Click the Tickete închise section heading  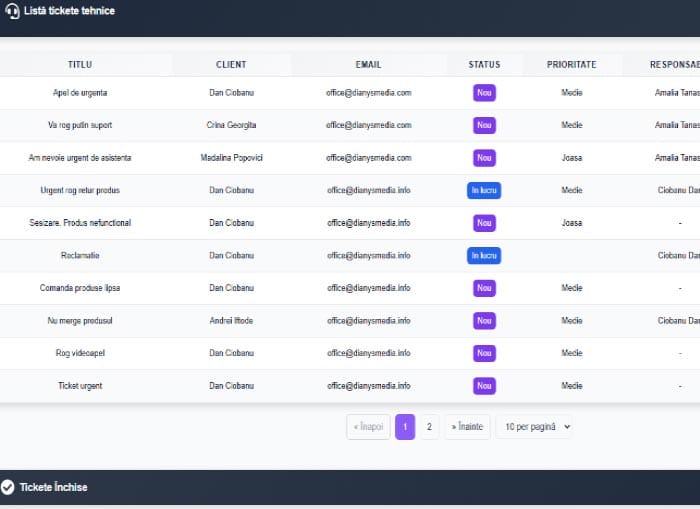click(53, 487)
